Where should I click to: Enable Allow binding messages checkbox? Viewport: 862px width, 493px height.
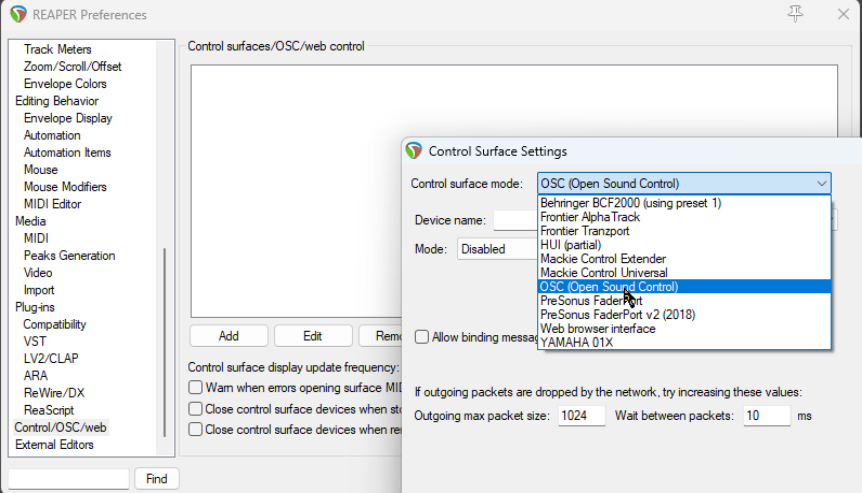tap(422, 337)
